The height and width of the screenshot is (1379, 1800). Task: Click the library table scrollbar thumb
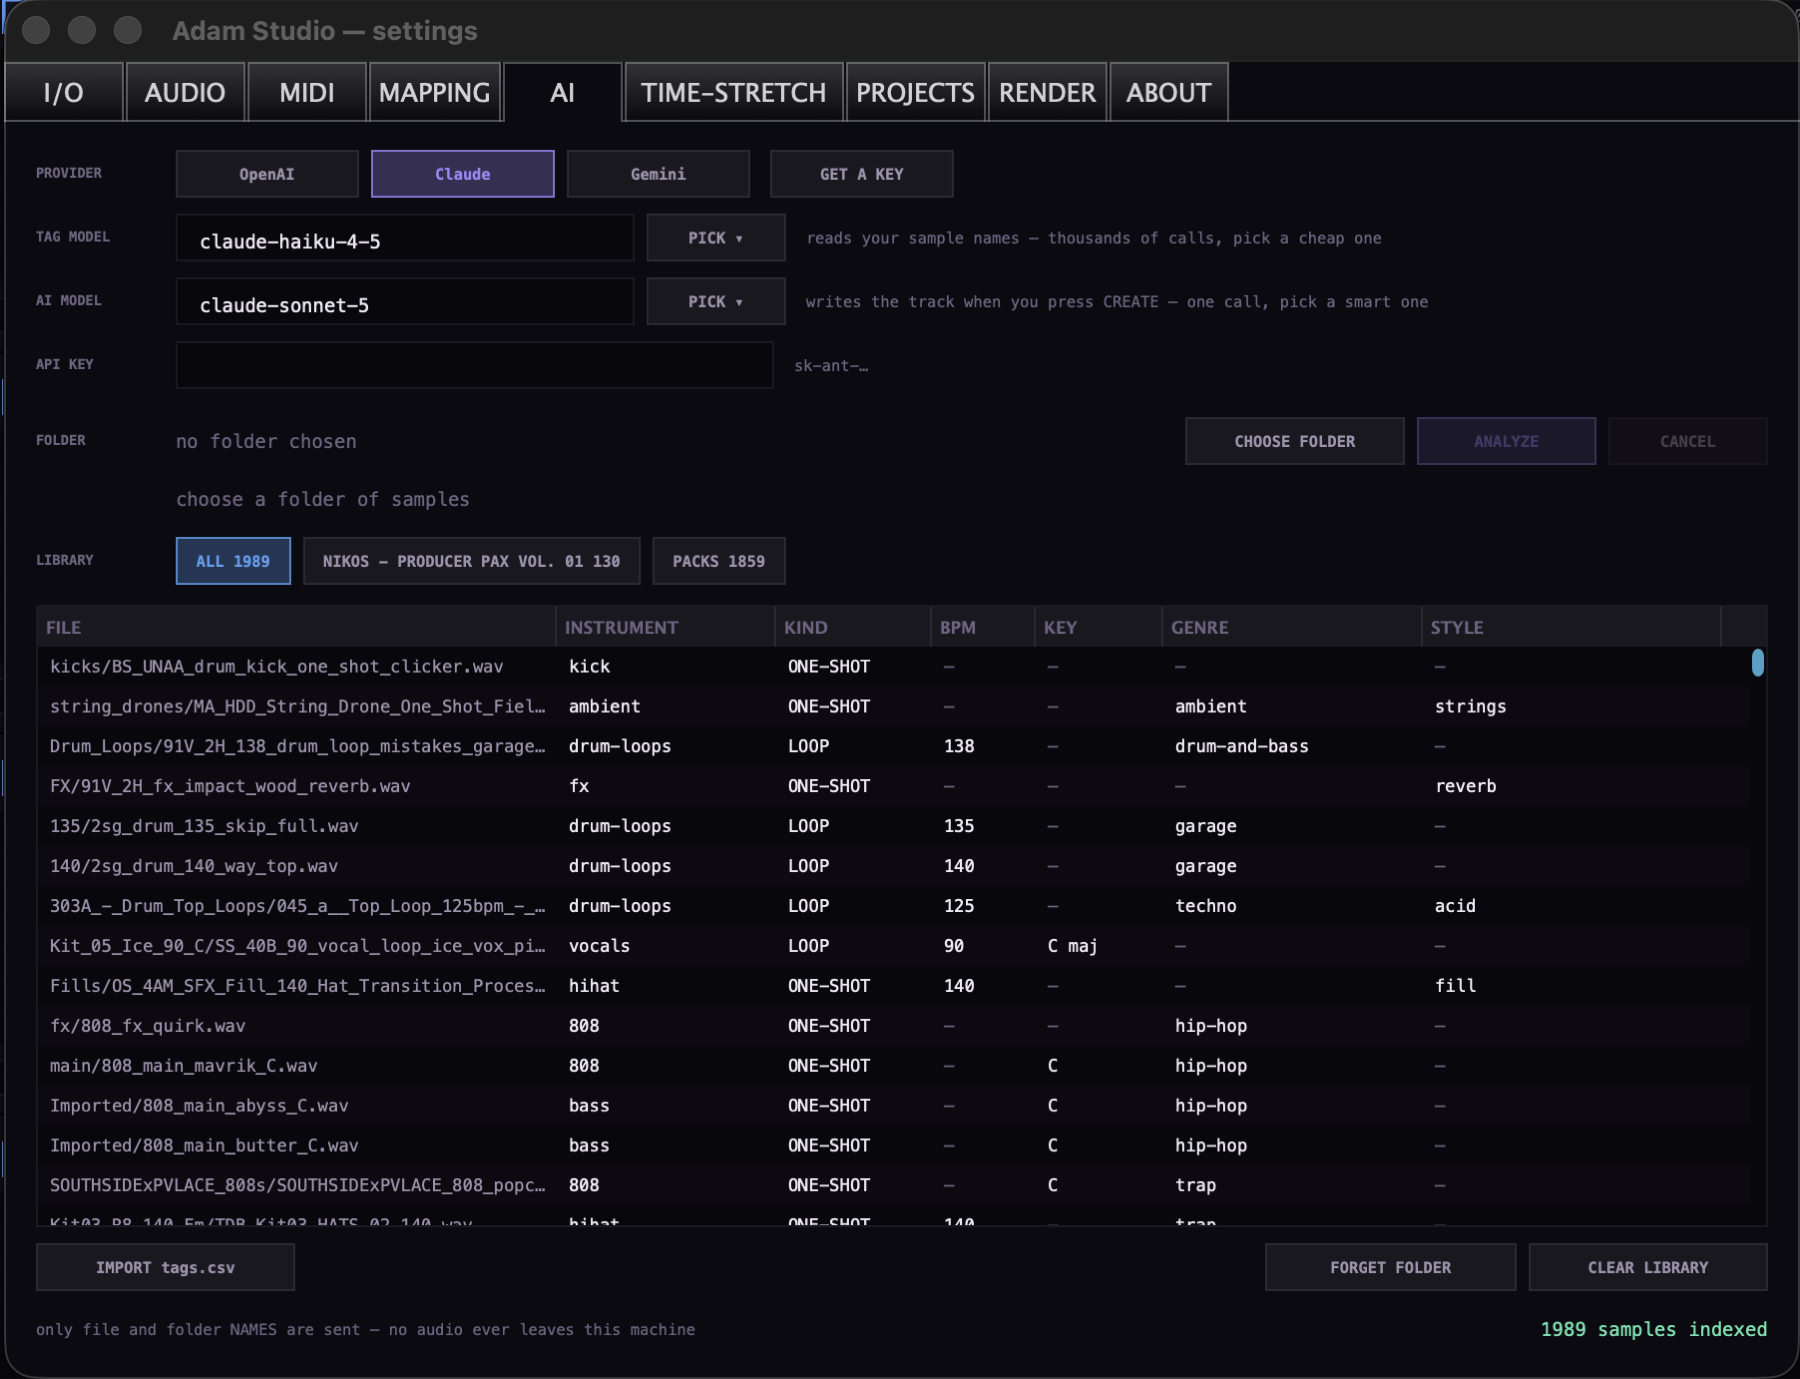pyautogui.click(x=1757, y=663)
